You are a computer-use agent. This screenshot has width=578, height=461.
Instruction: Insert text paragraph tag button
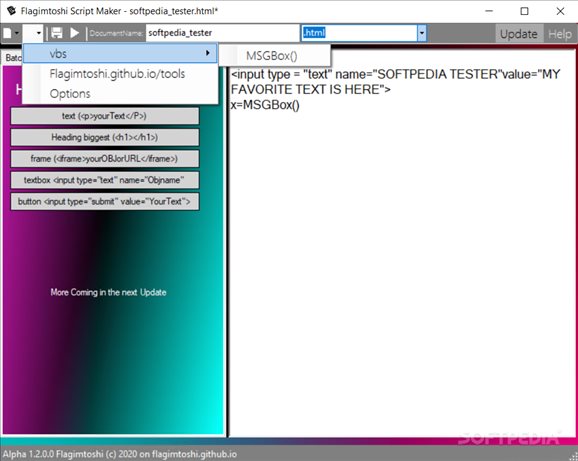[x=105, y=116]
